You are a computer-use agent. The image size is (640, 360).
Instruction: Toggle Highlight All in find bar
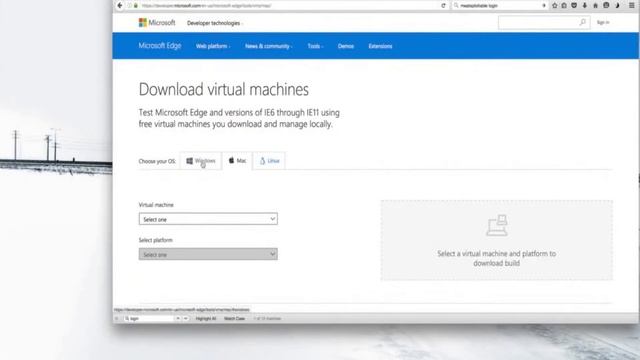[206, 318]
